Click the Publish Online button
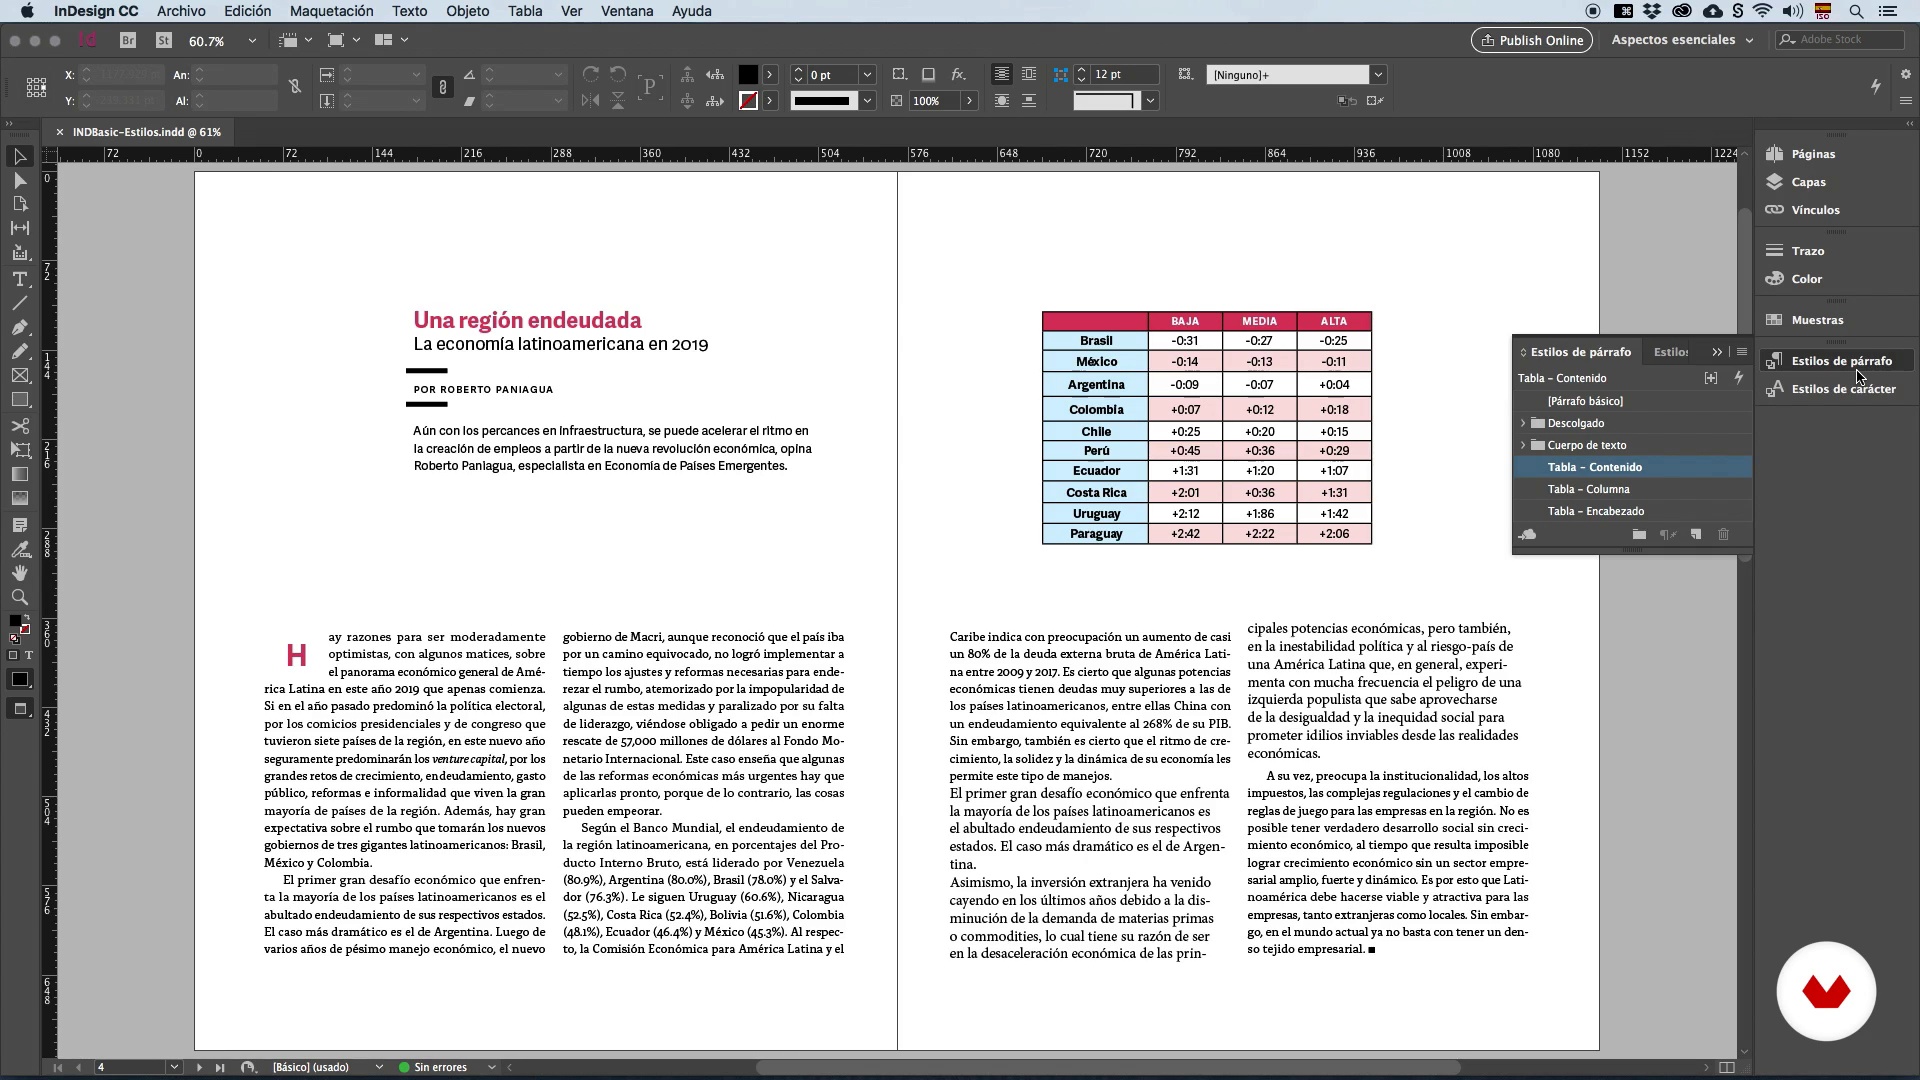Screen dimensions: 1920x1080 (x=1531, y=40)
